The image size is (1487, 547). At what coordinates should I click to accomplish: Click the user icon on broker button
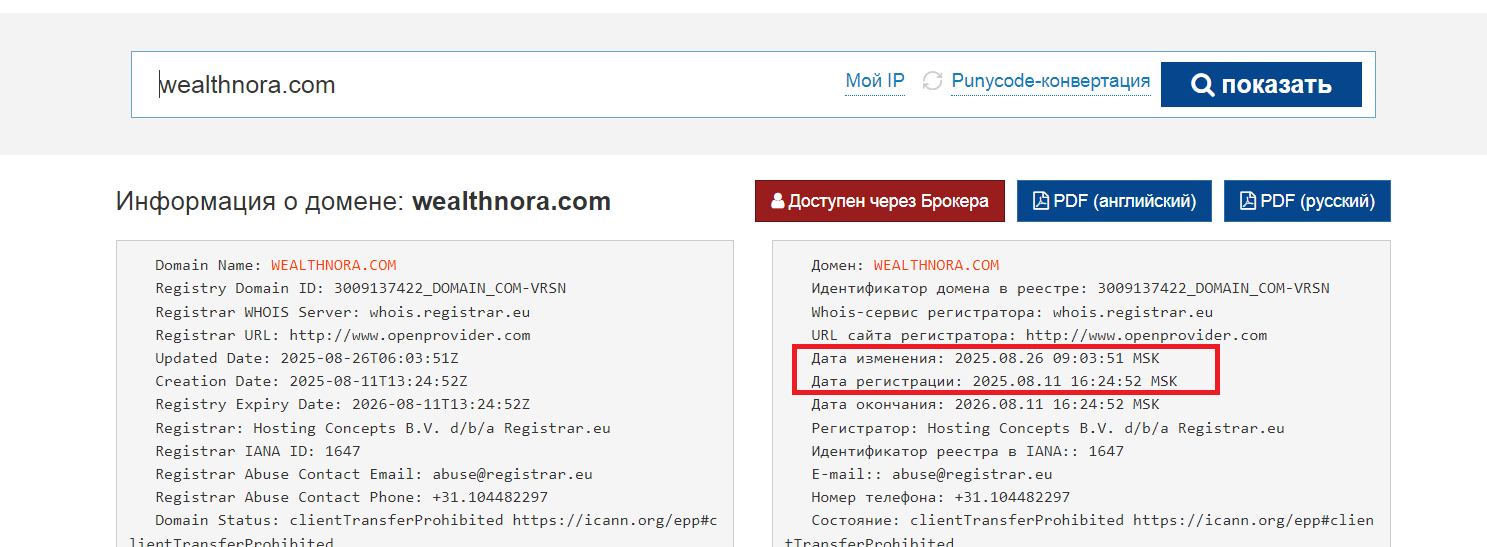coord(778,201)
